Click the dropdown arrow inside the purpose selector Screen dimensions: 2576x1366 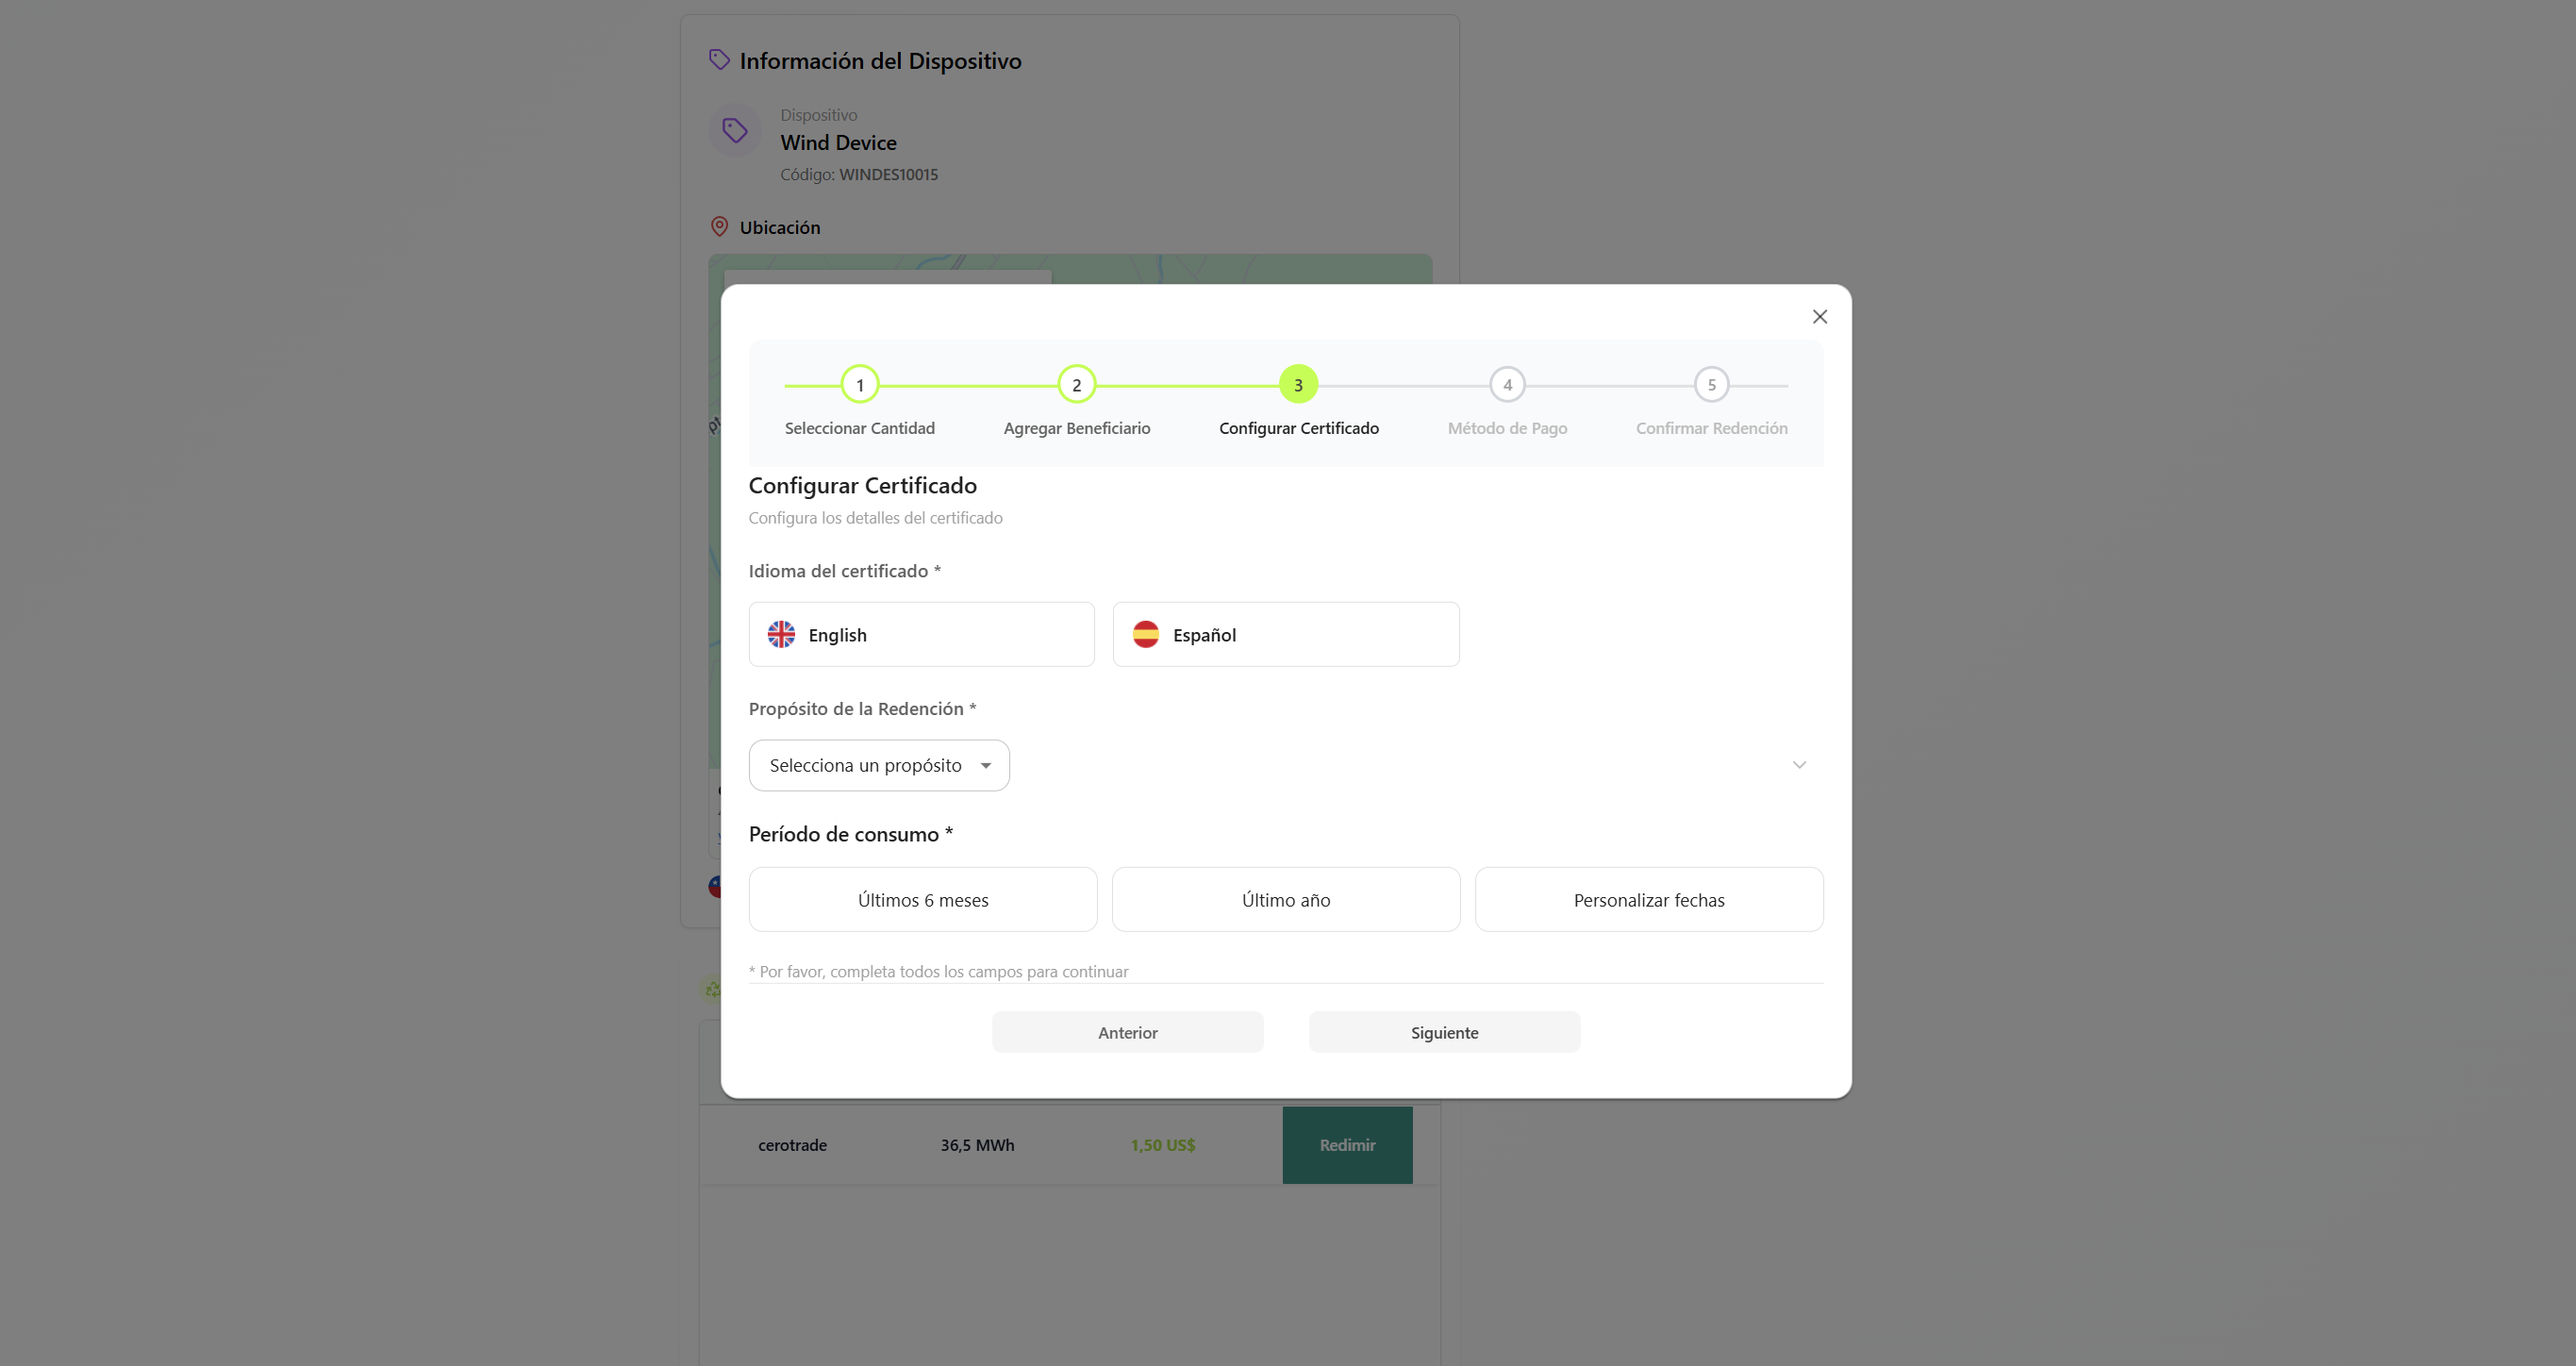click(x=985, y=764)
